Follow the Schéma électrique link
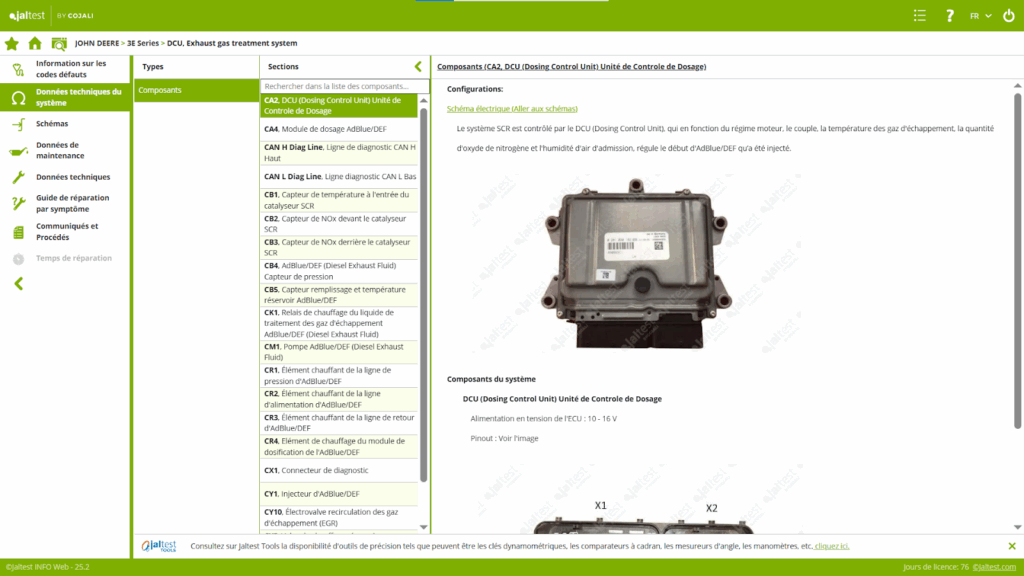The image size is (1024, 576). [512, 108]
